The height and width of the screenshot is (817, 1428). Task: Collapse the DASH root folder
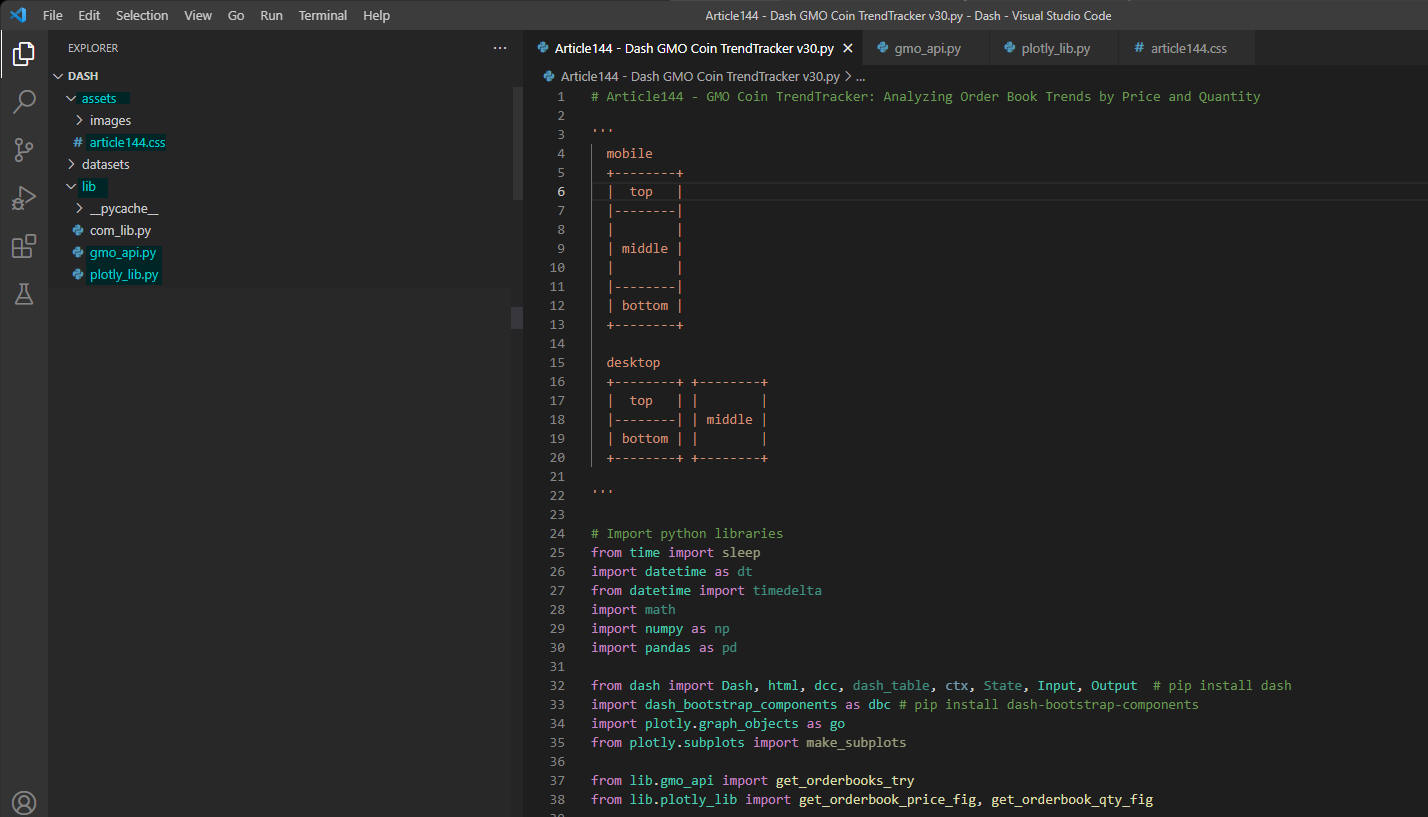(59, 76)
